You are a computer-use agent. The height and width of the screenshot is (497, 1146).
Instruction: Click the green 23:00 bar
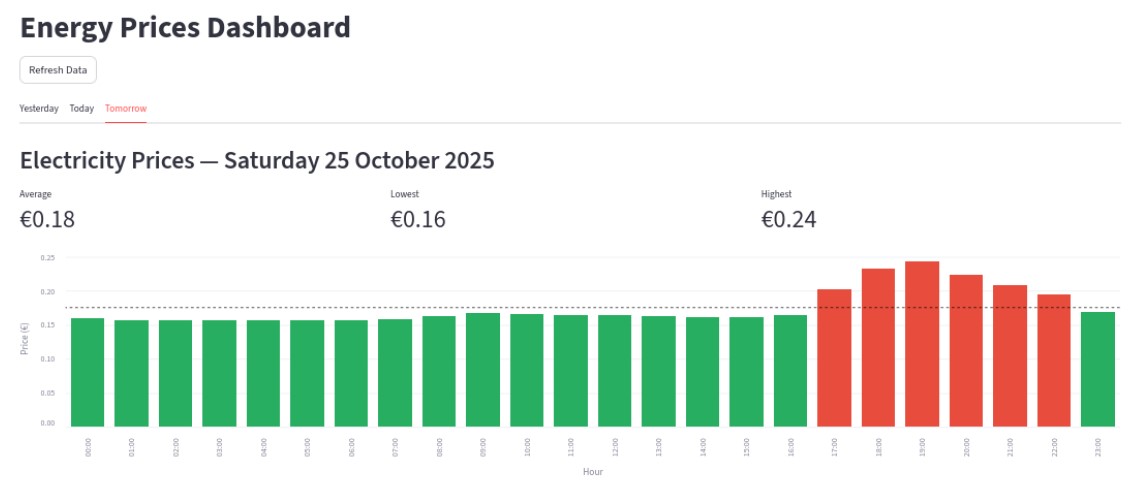tap(1098, 370)
